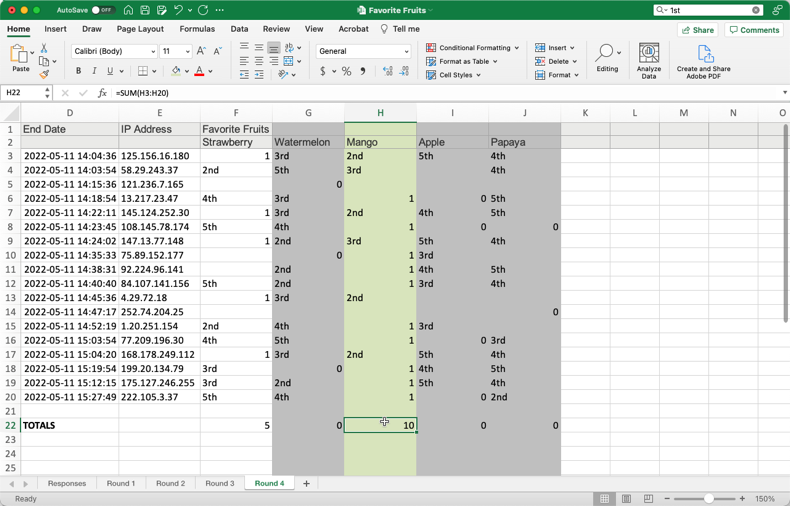790x506 pixels.
Task: Toggle Italic formatting
Action: [x=94, y=71]
